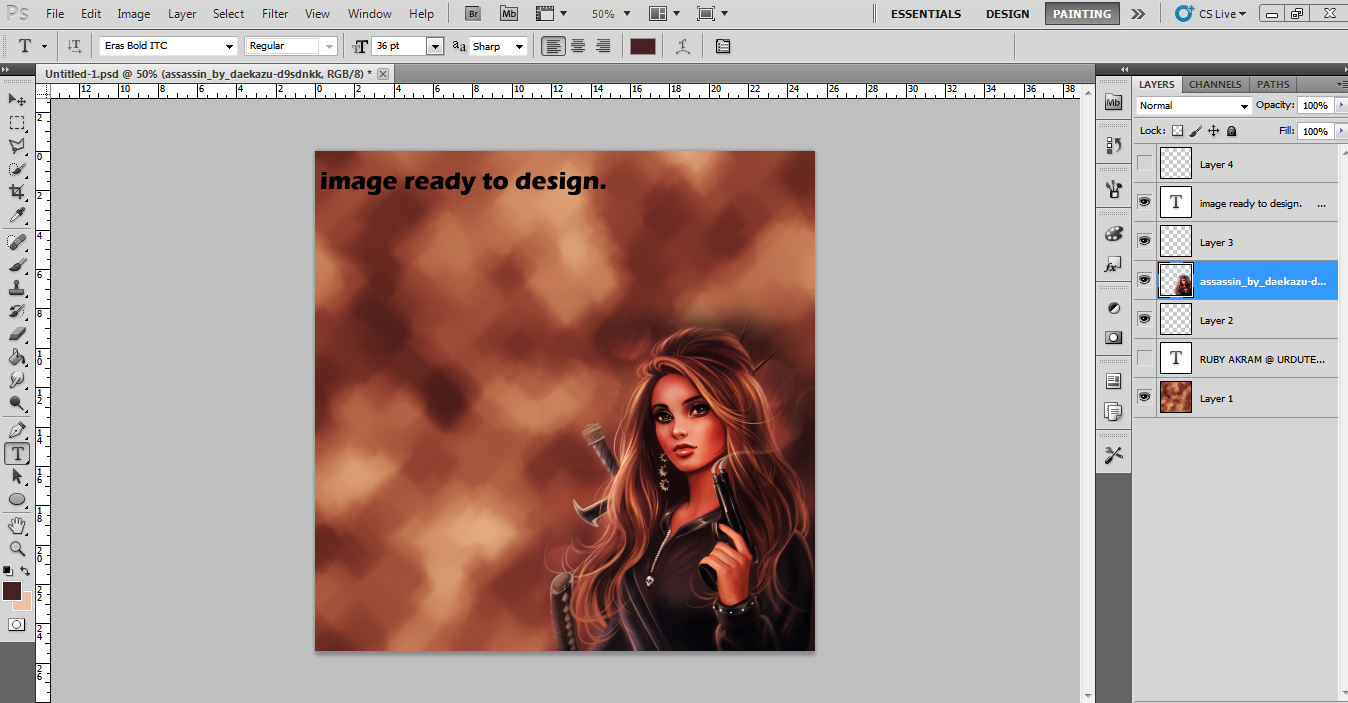Launch Adobe Bridge from top bar

tap(473, 14)
